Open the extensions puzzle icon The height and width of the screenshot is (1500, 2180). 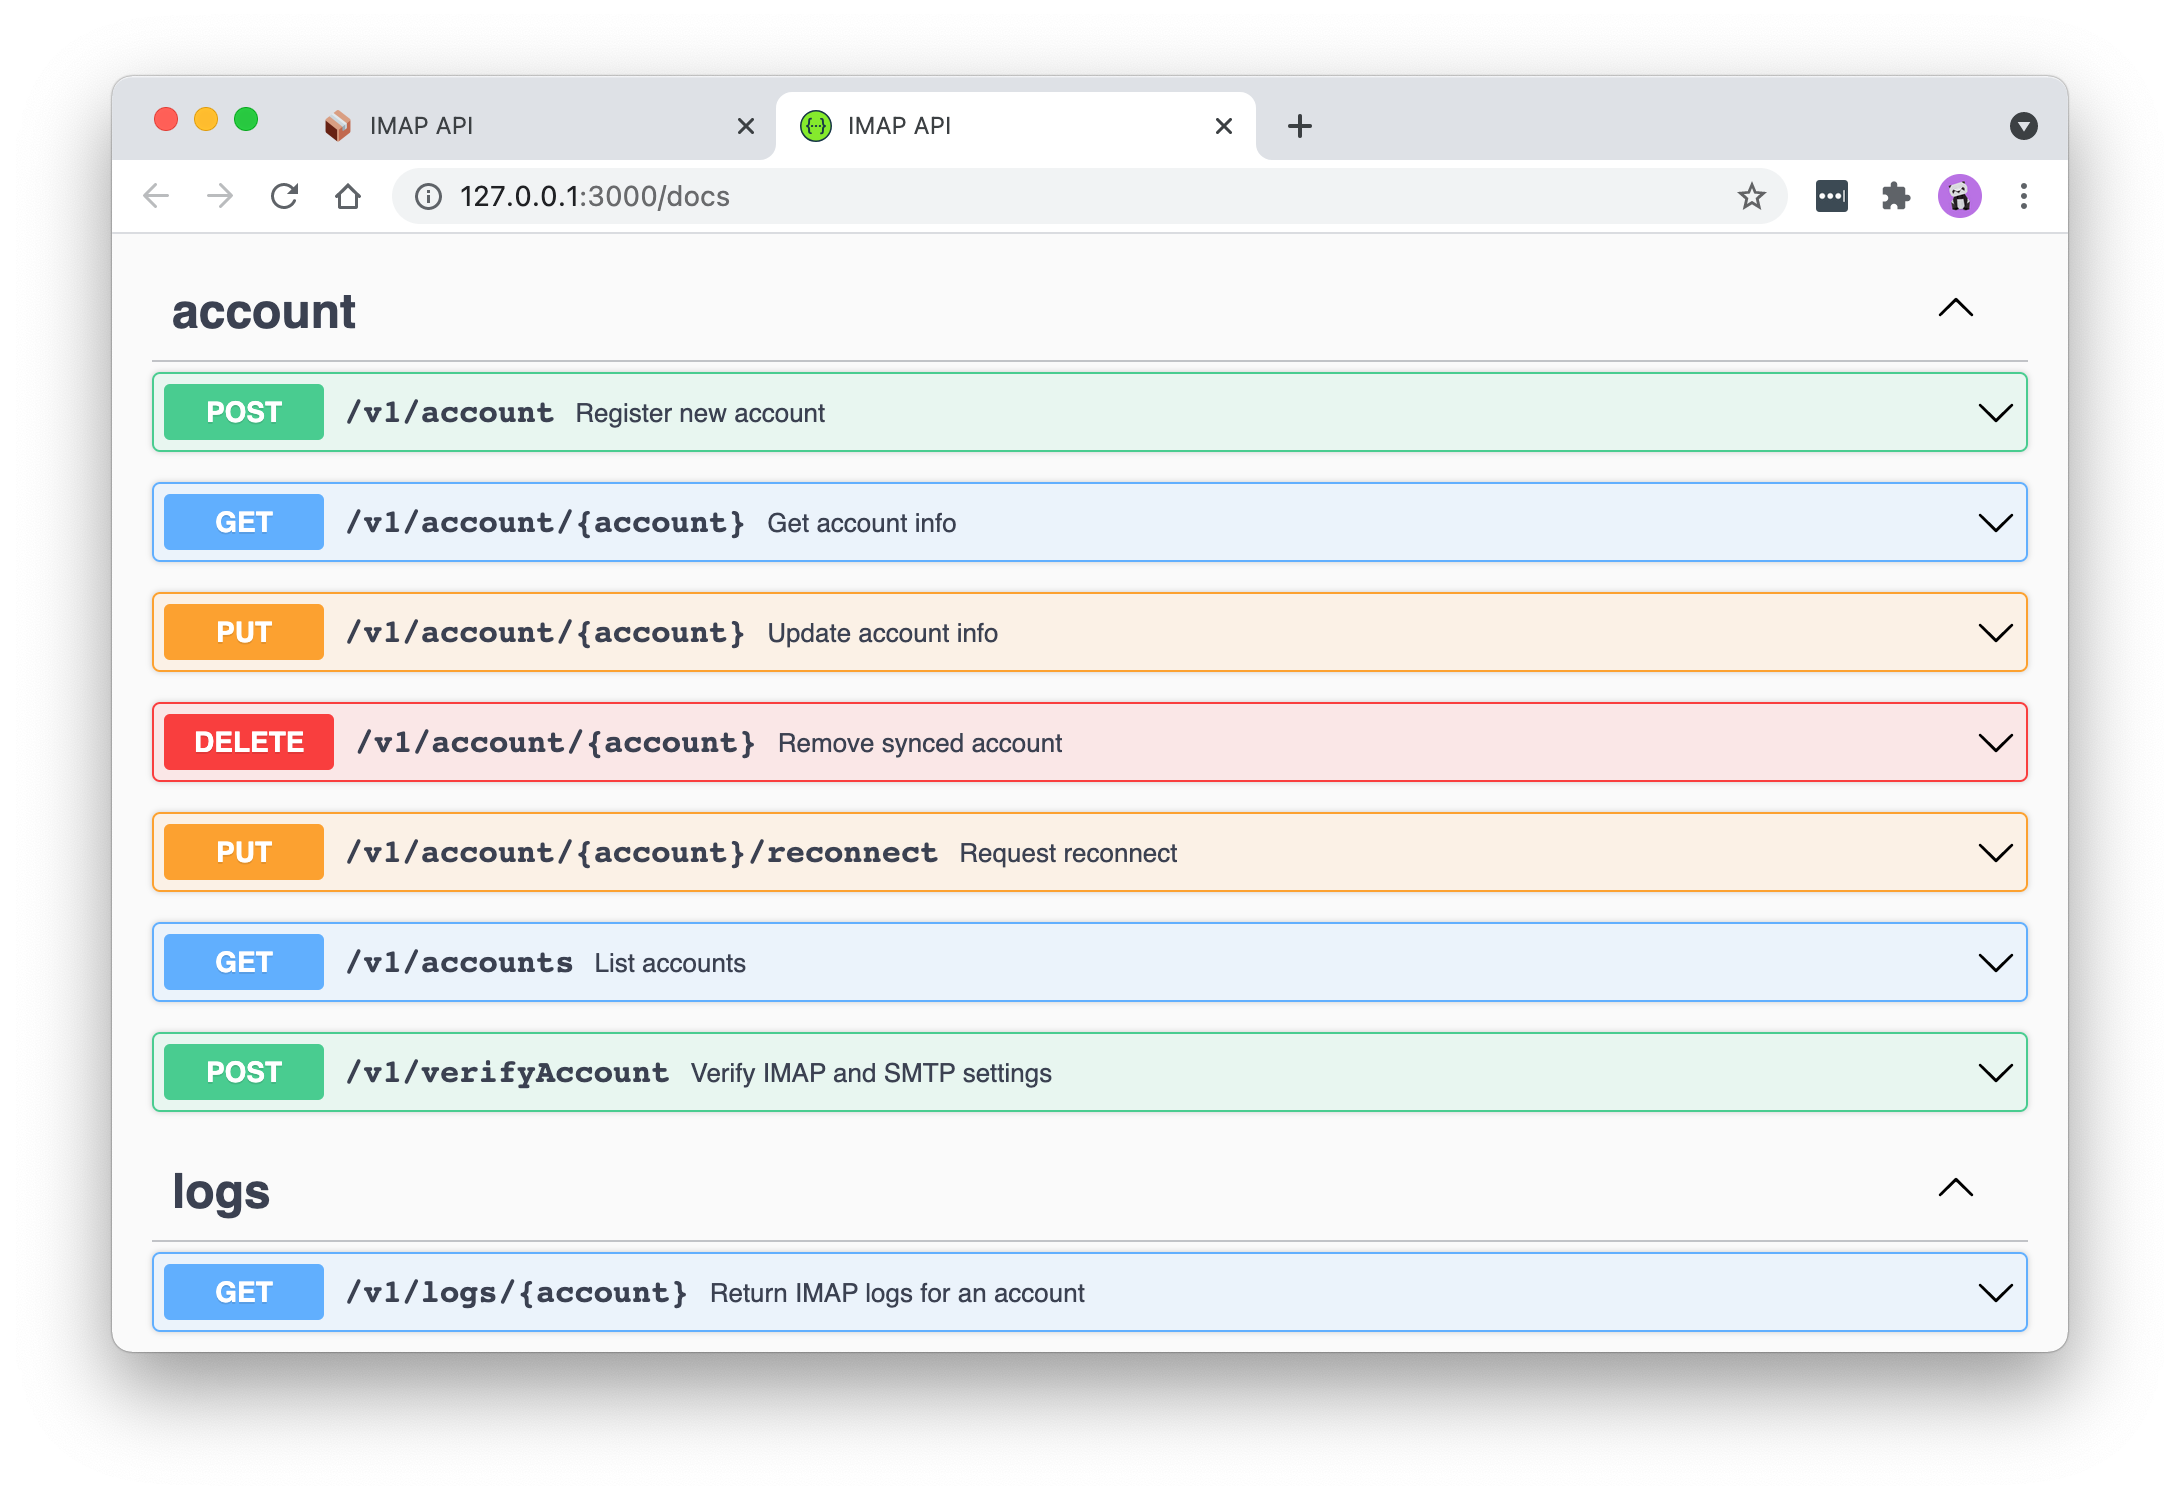(1895, 196)
